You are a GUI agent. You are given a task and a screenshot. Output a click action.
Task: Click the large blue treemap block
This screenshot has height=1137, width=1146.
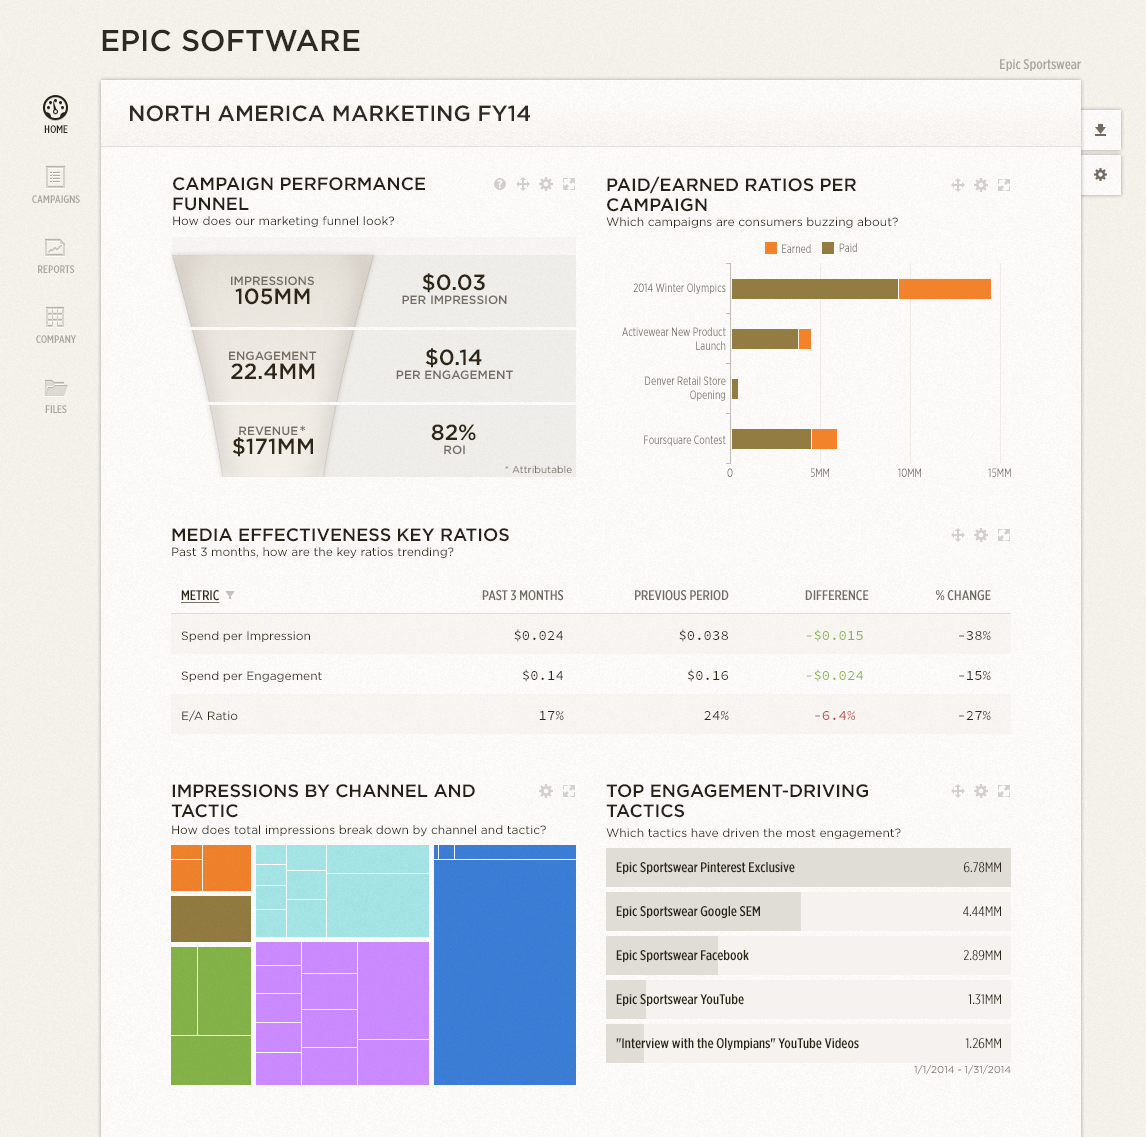coord(505,972)
